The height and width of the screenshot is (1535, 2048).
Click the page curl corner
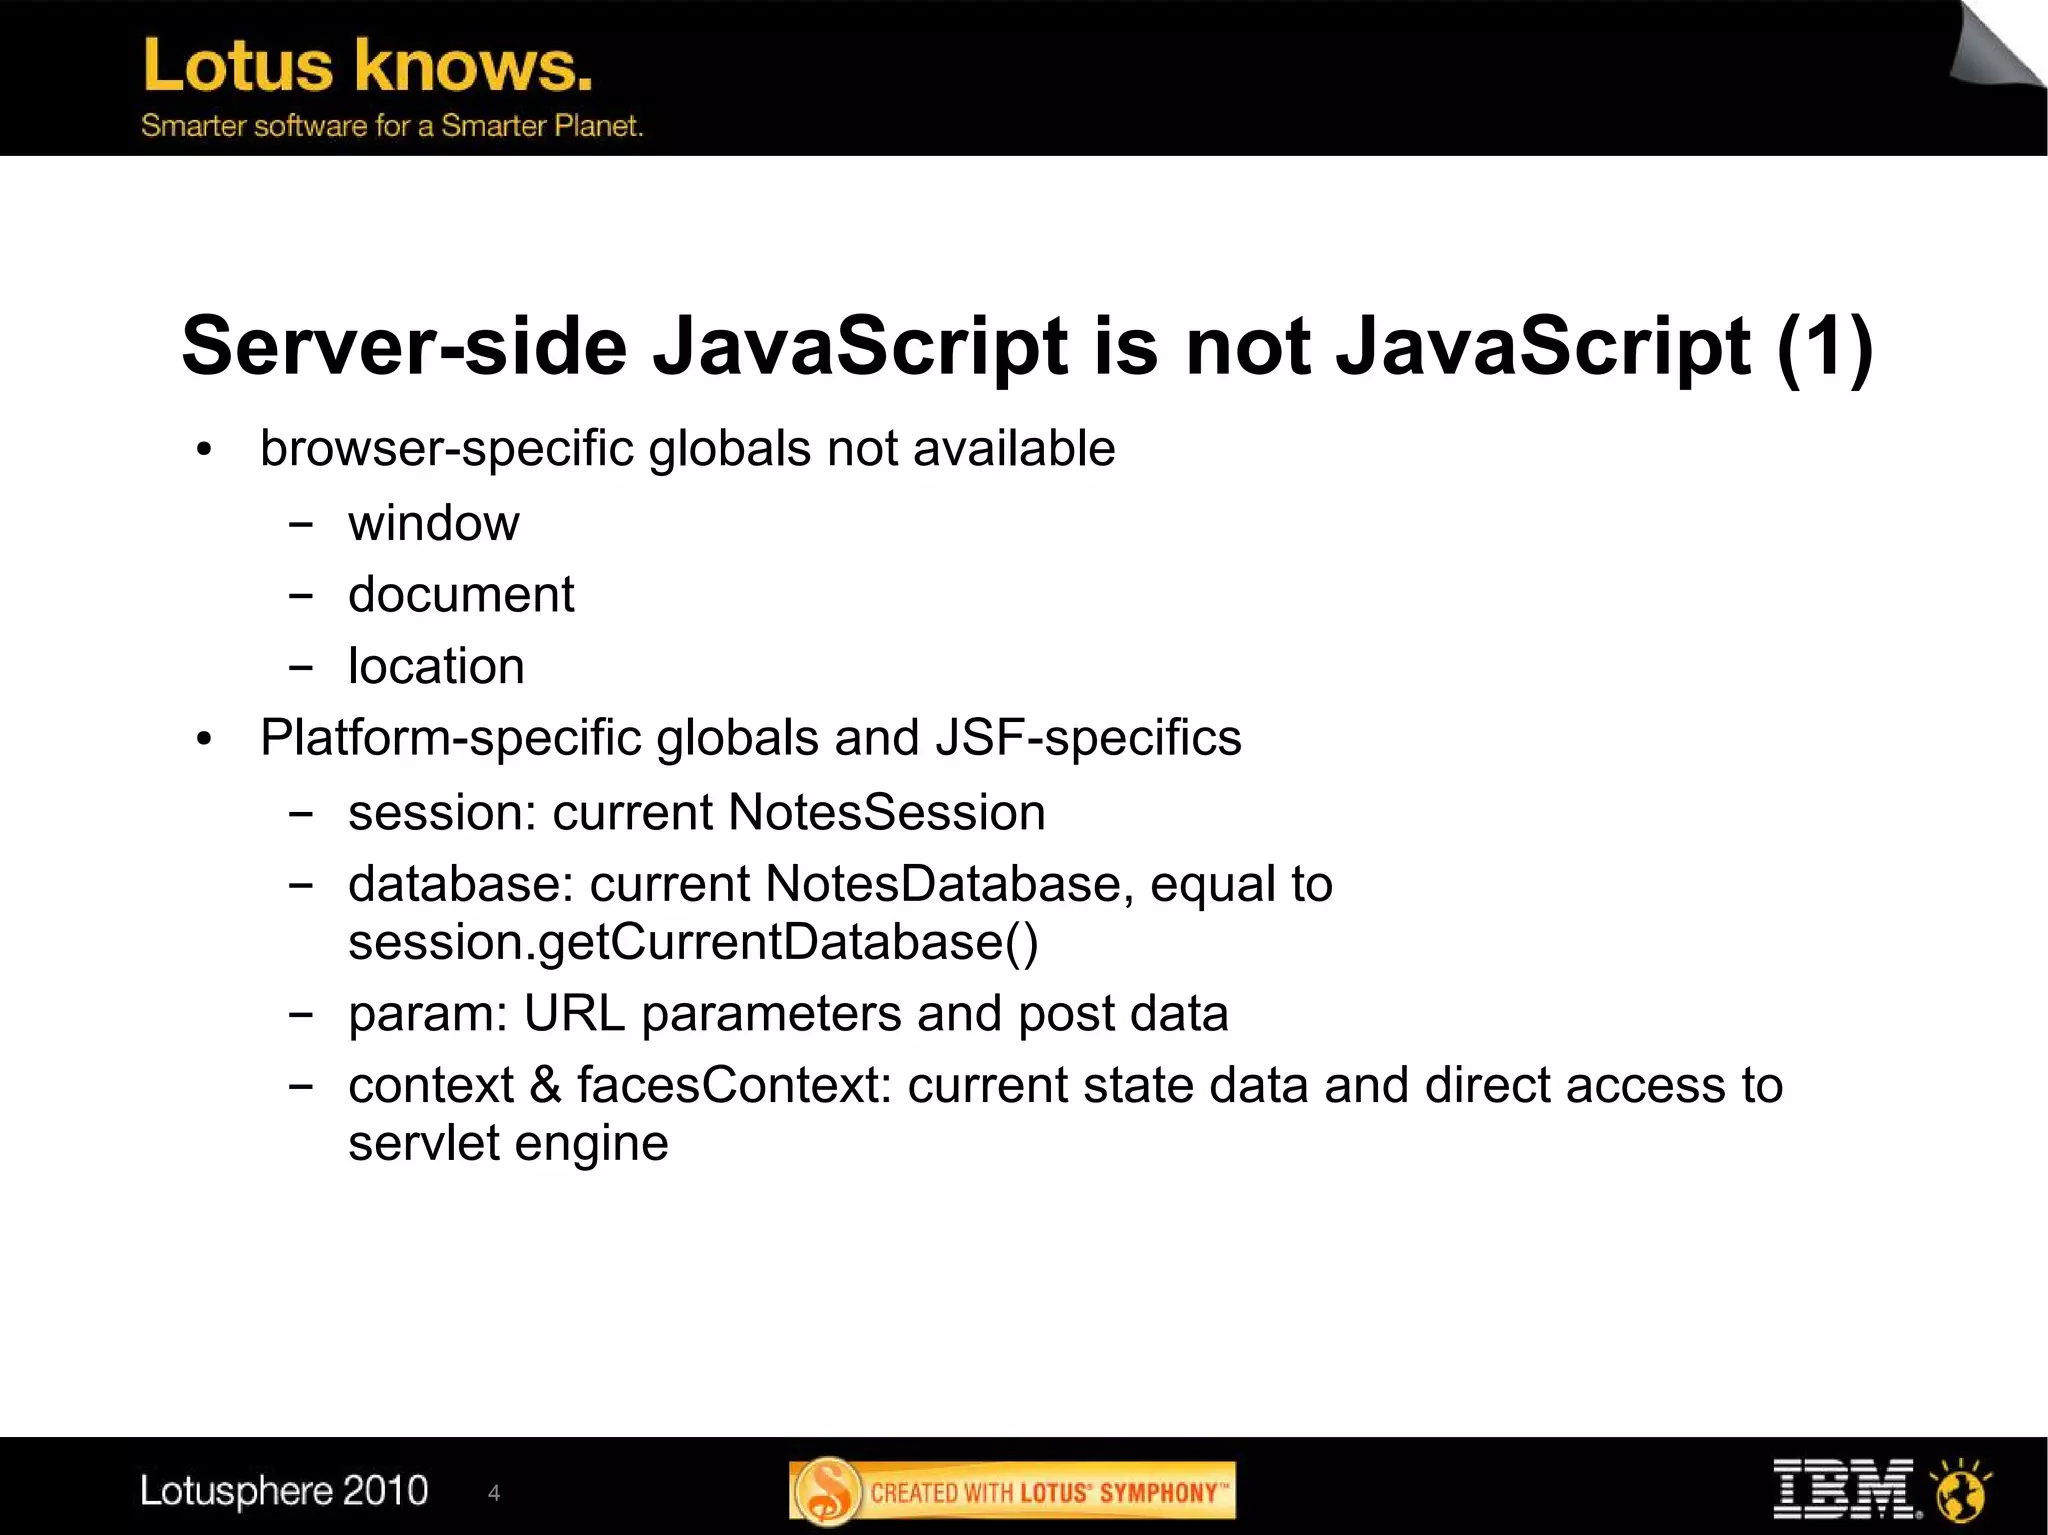pyautogui.click(x=1996, y=44)
